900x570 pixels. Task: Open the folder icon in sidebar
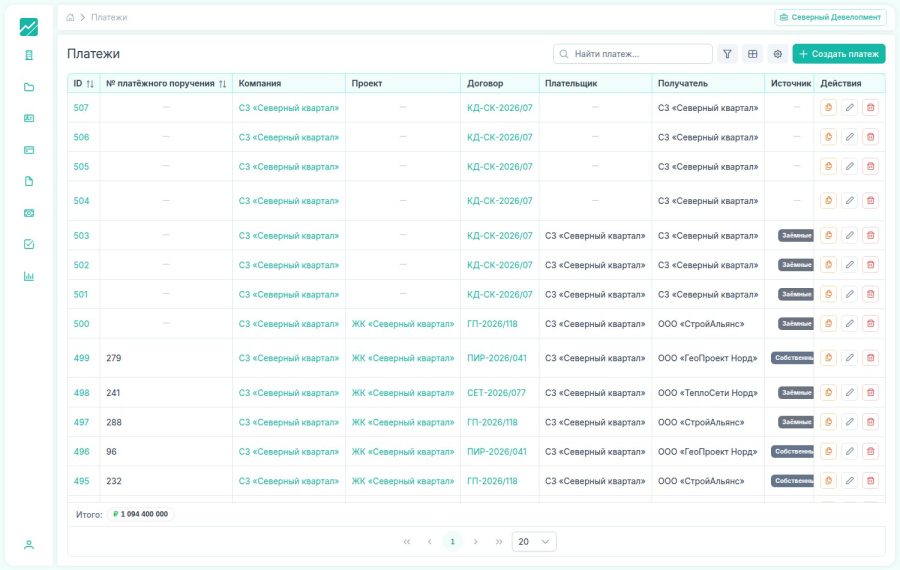pyautogui.click(x=29, y=87)
